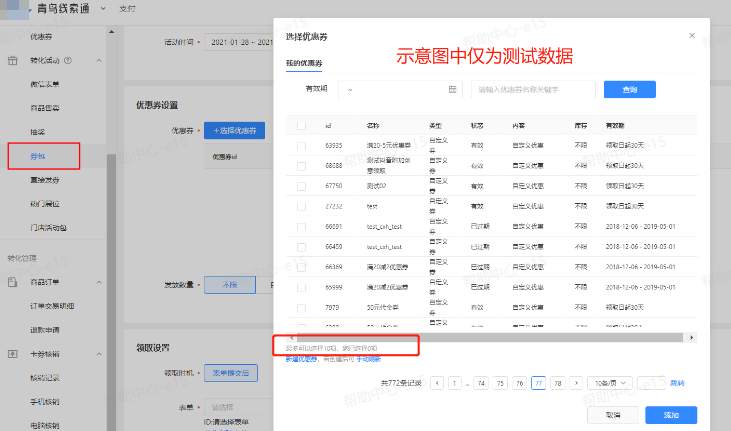Viewport: 731px width, 431px height.
Task: Collapse the 卡券核销 sidebar group
Action: click(x=99, y=355)
